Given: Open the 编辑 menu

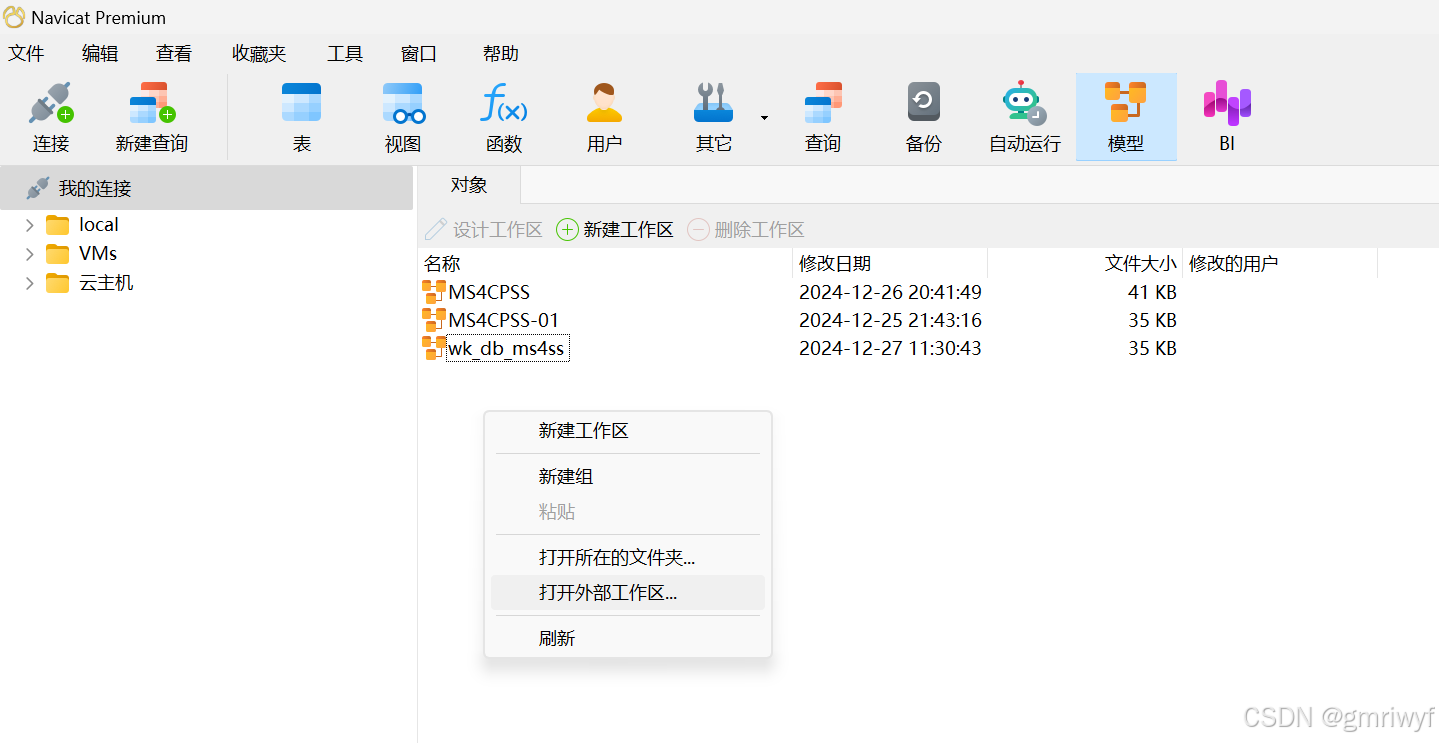Looking at the screenshot, I should click(100, 54).
